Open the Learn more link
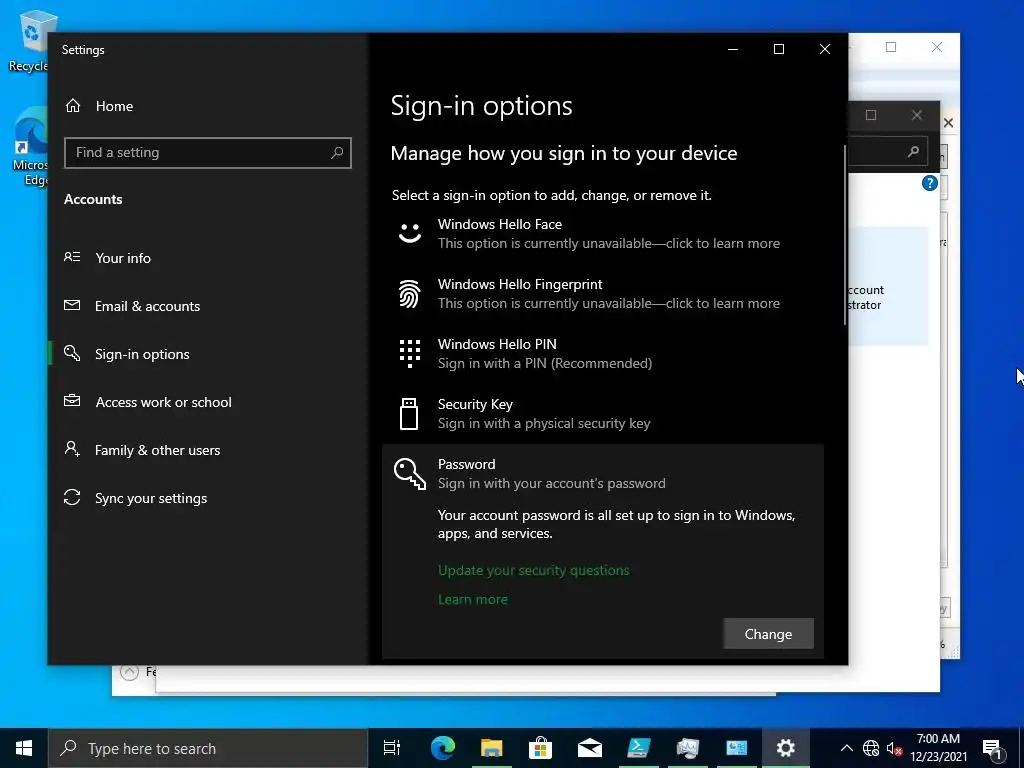This screenshot has height=768, width=1024. (x=473, y=600)
